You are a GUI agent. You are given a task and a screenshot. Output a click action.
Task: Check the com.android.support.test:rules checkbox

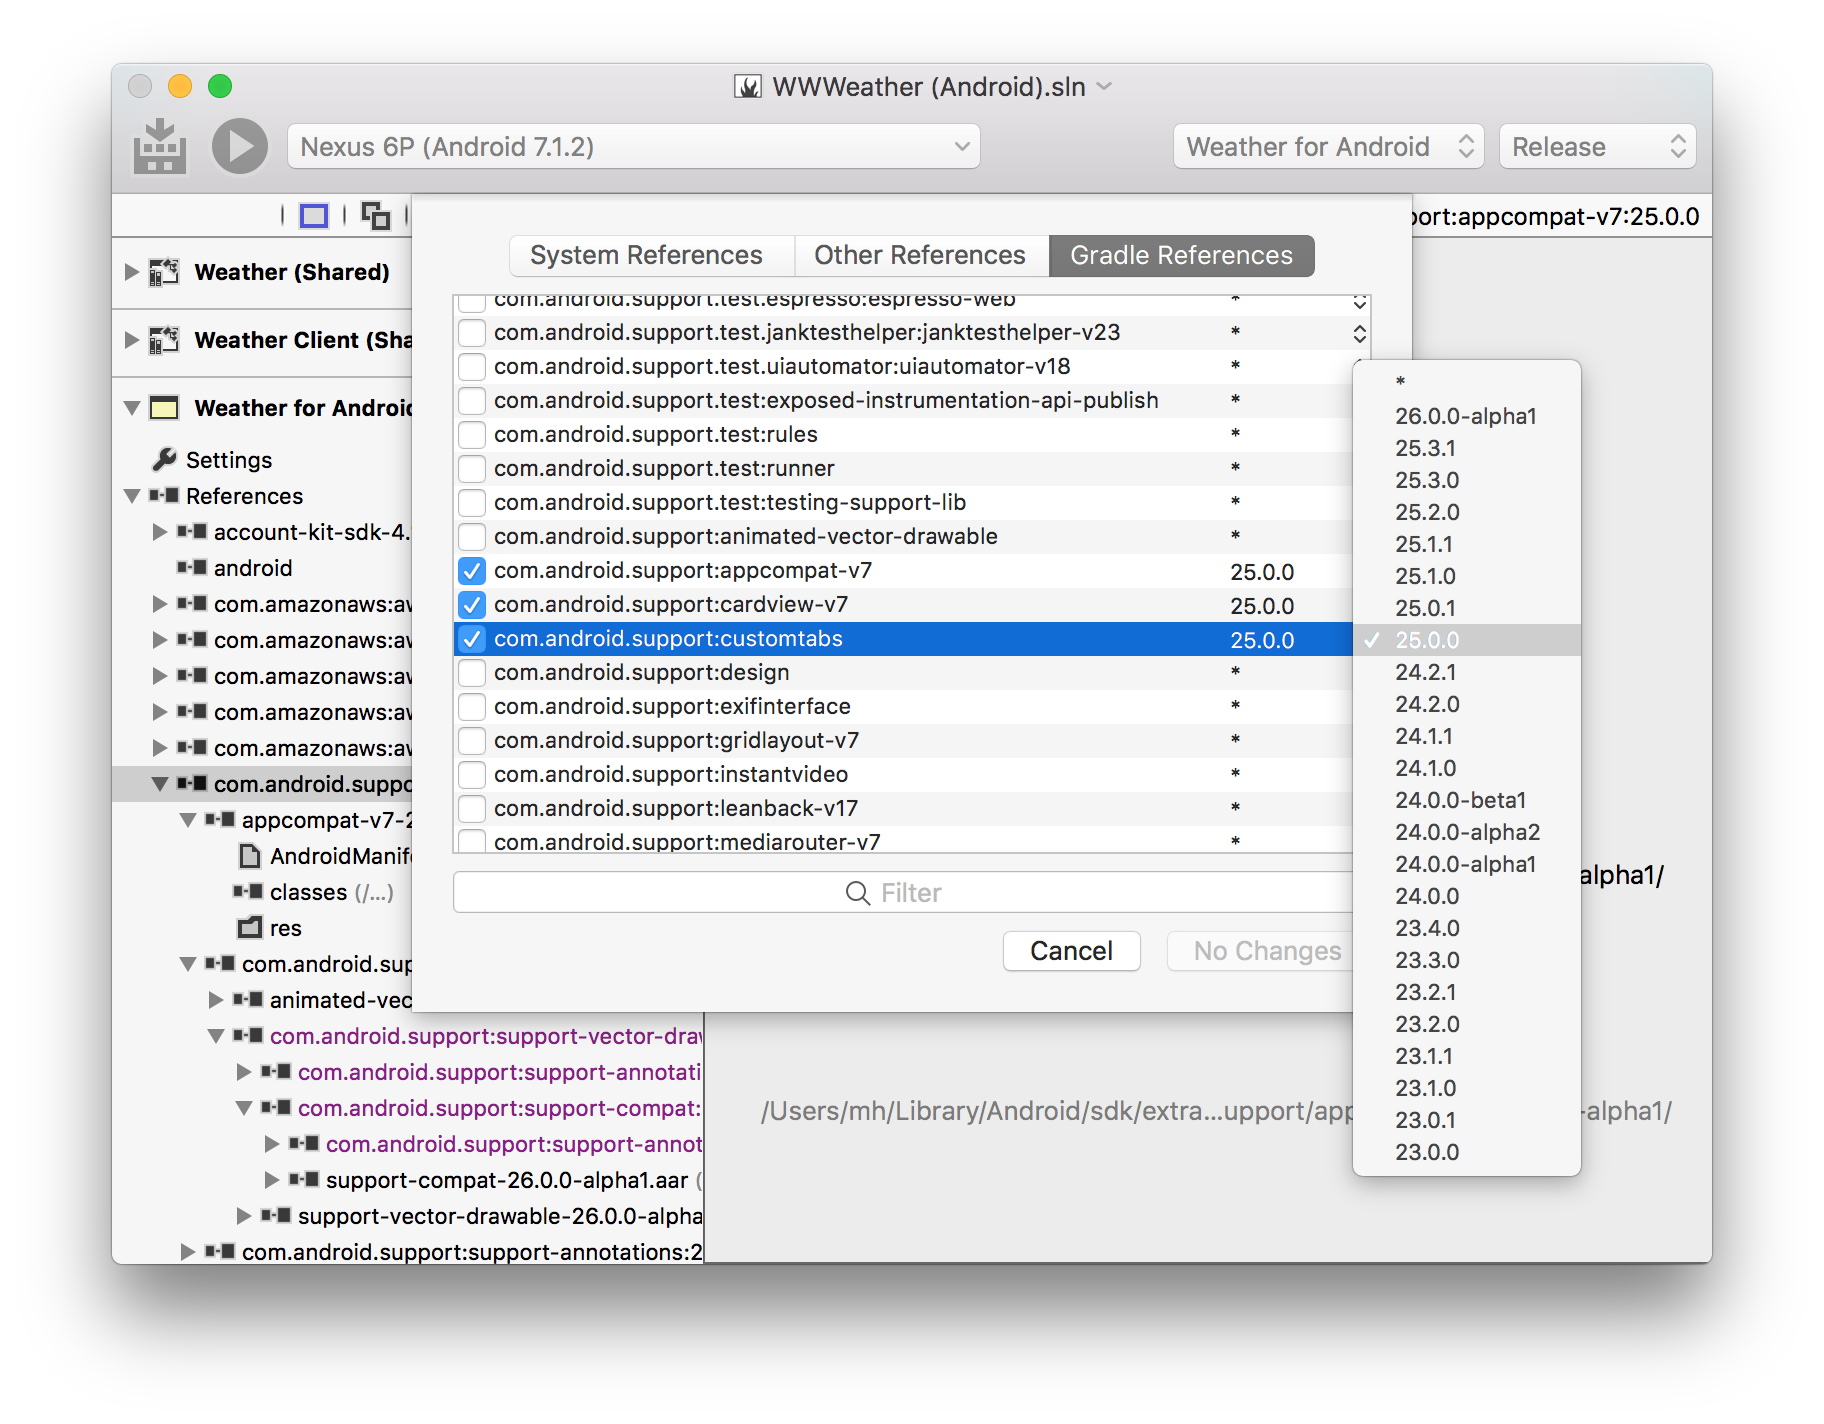(472, 434)
